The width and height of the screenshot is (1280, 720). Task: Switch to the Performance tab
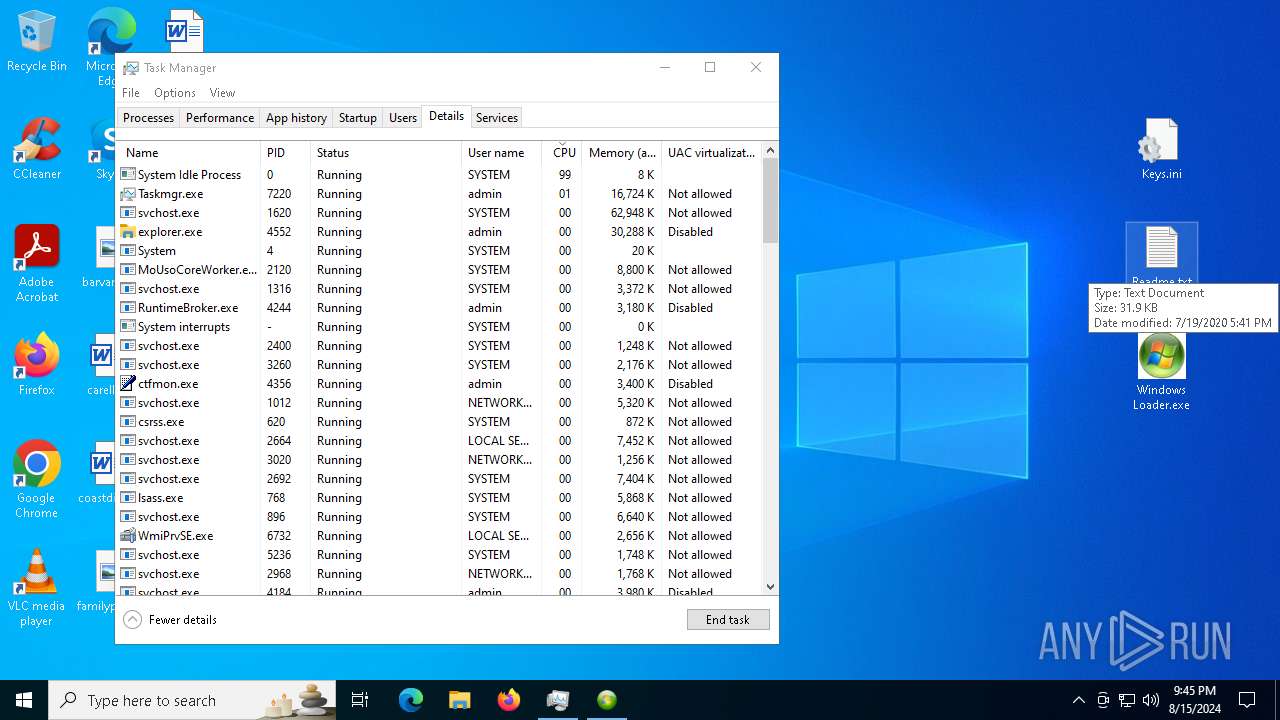pyautogui.click(x=220, y=118)
